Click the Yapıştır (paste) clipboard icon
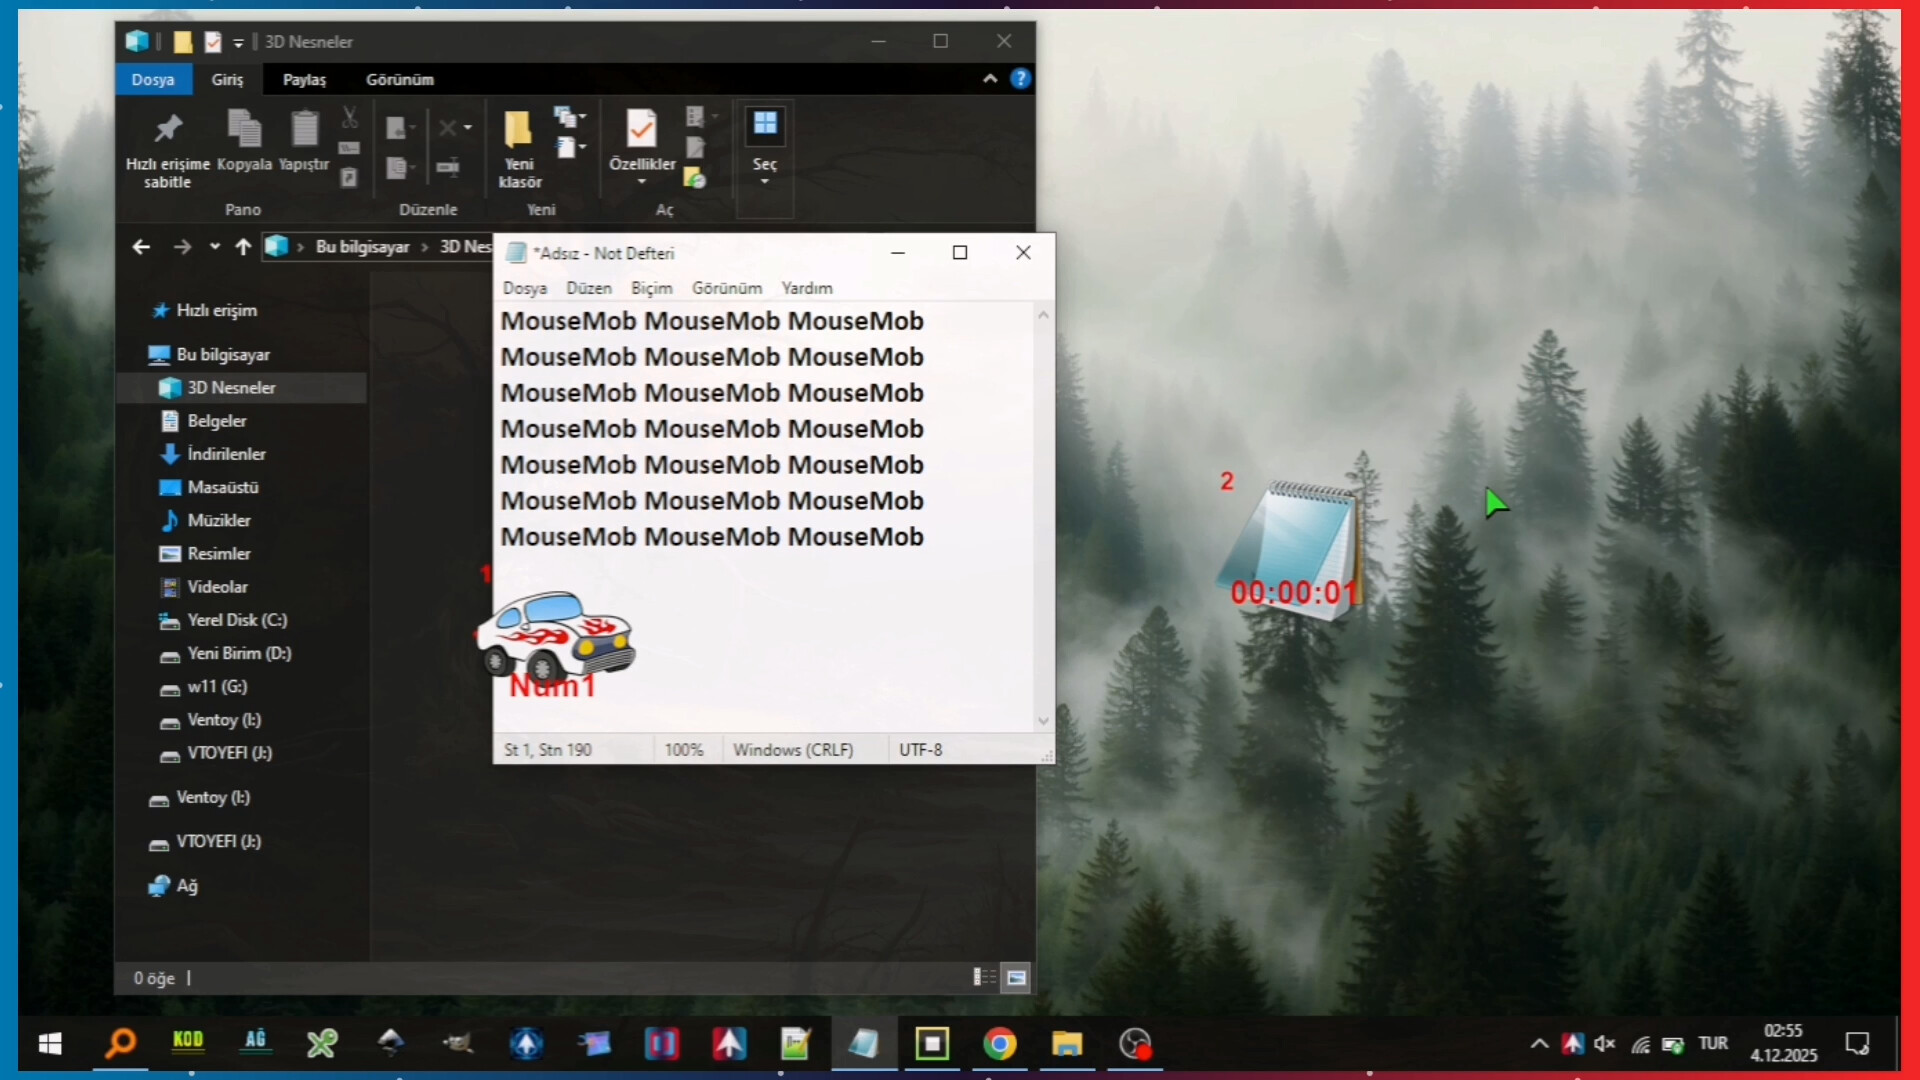The height and width of the screenshot is (1080, 1920). (303, 129)
